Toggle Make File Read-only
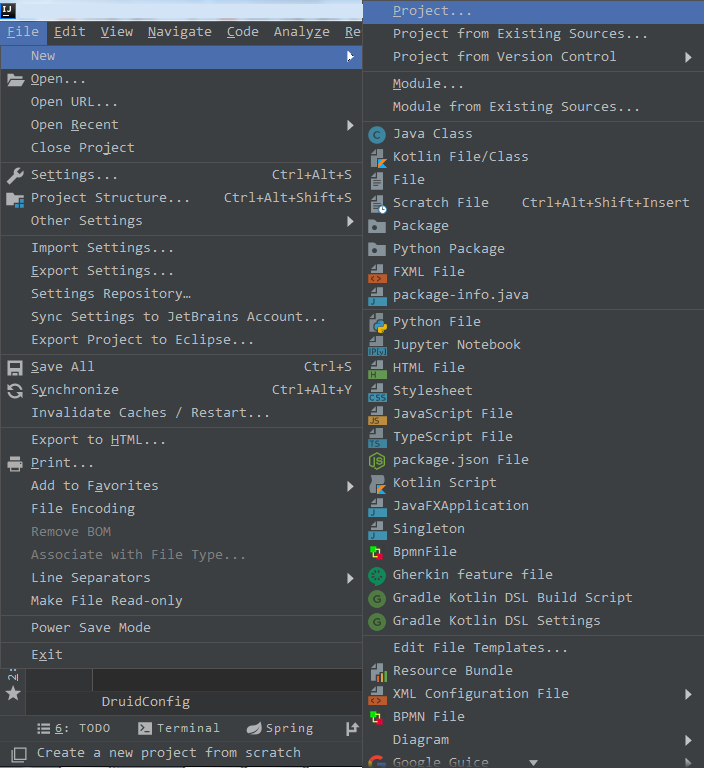This screenshot has height=768, width=704. pyautogui.click(x=106, y=601)
